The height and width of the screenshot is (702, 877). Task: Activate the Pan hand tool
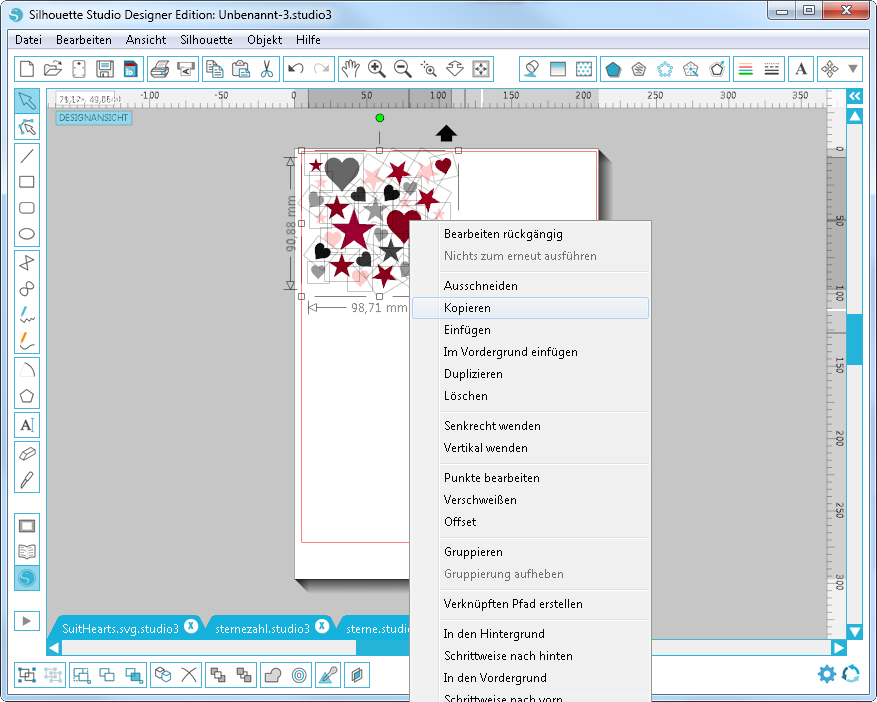(350, 69)
